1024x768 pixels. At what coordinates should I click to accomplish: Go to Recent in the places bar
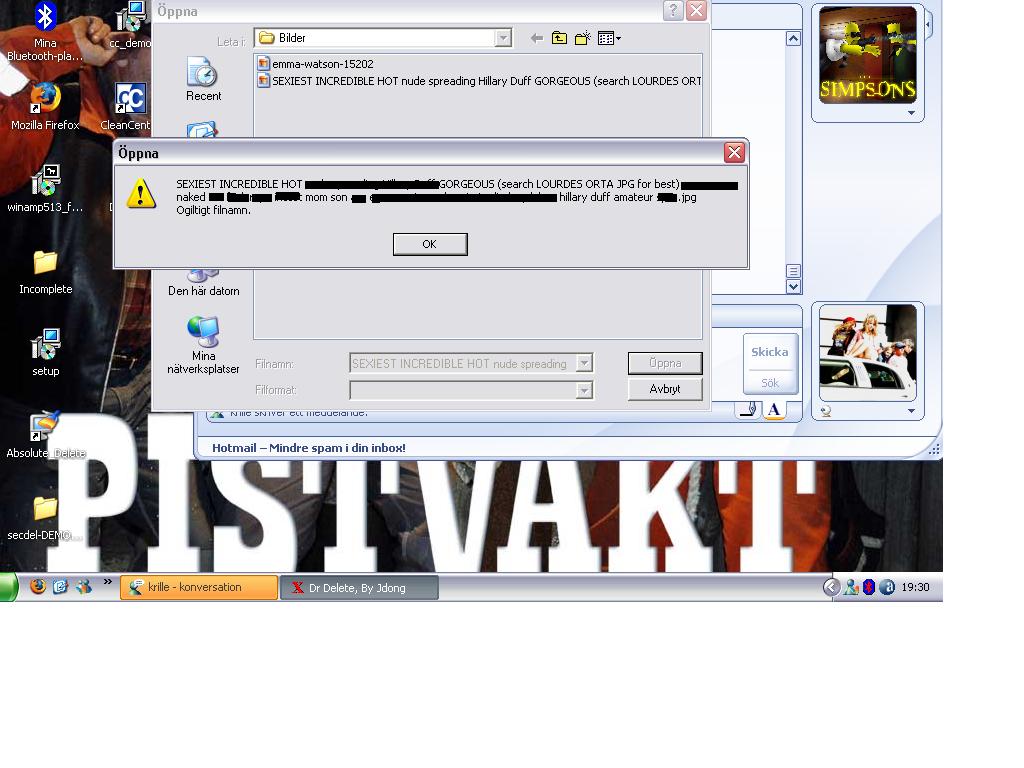pos(203,80)
